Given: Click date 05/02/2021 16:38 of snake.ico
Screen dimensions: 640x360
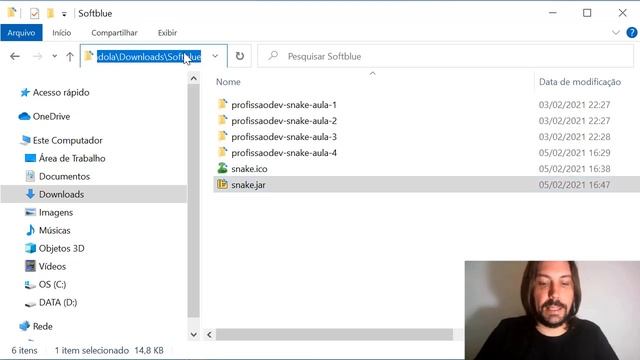Looking at the screenshot, I should coord(574,169).
